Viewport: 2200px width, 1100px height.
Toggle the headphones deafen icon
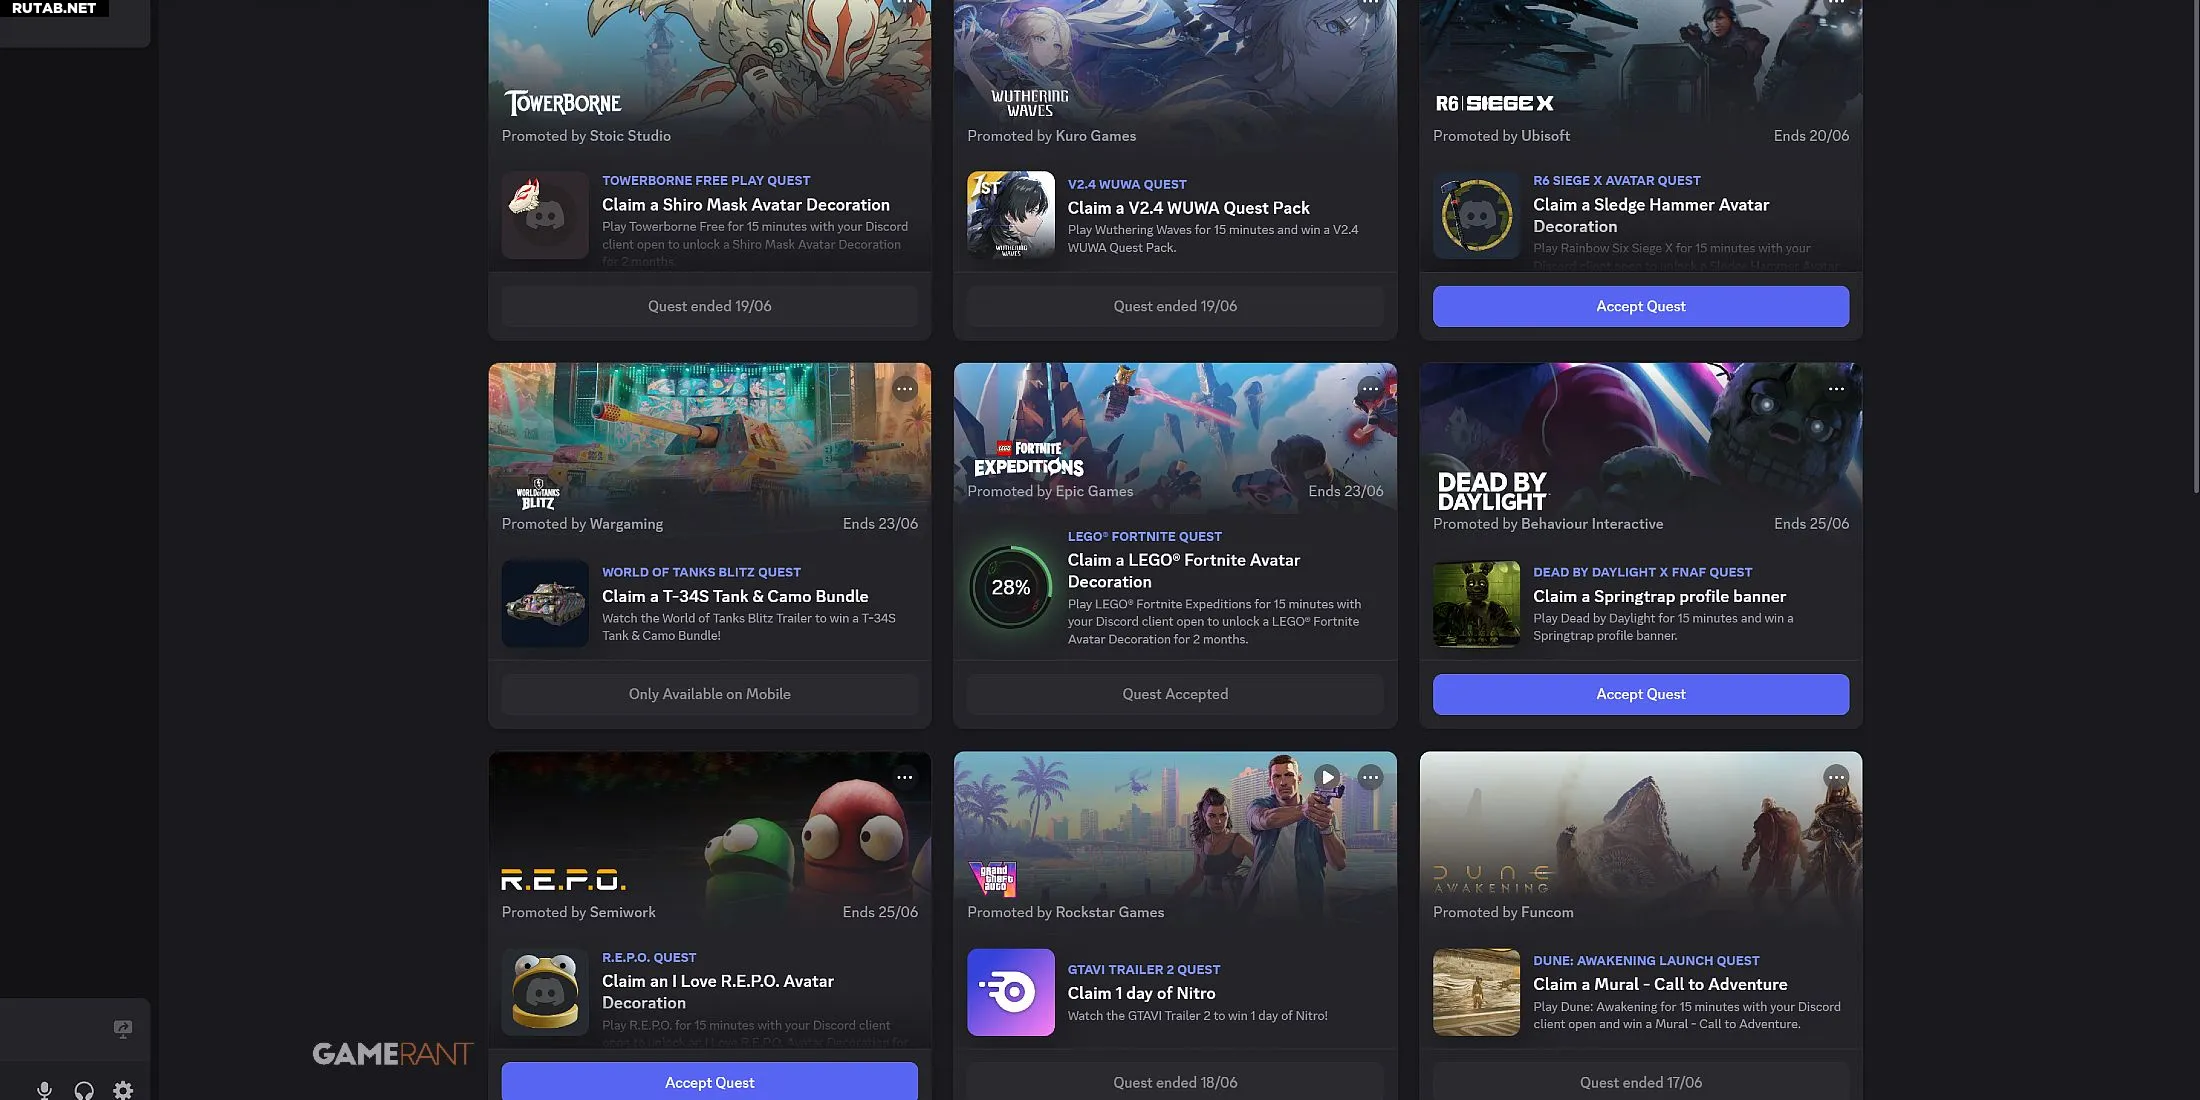click(84, 1090)
